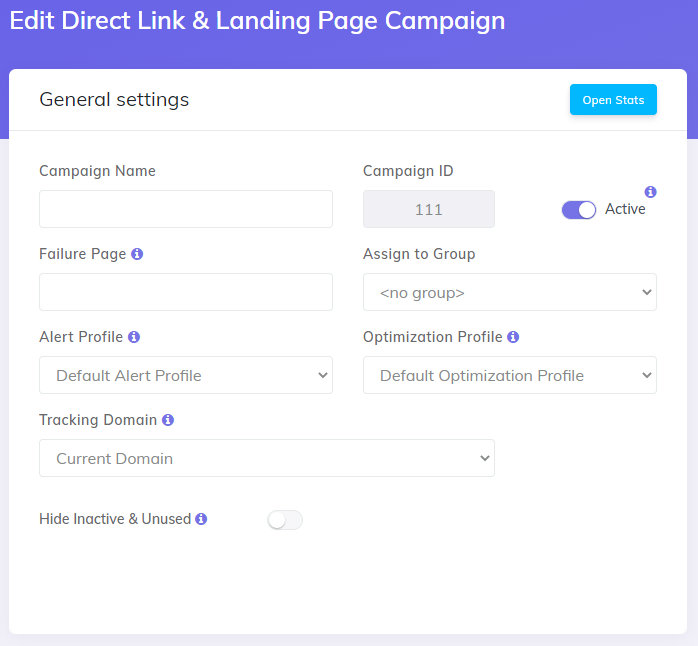Click the info icon above the Active label
The height and width of the screenshot is (646, 698).
(650, 192)
